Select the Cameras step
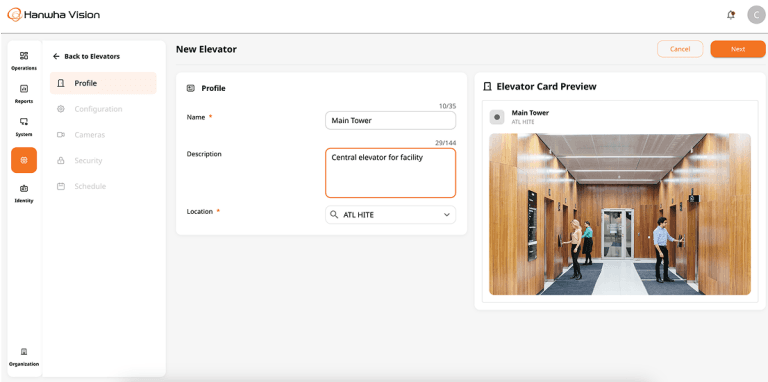The image size is (768, 382). [x=103, y=135]
